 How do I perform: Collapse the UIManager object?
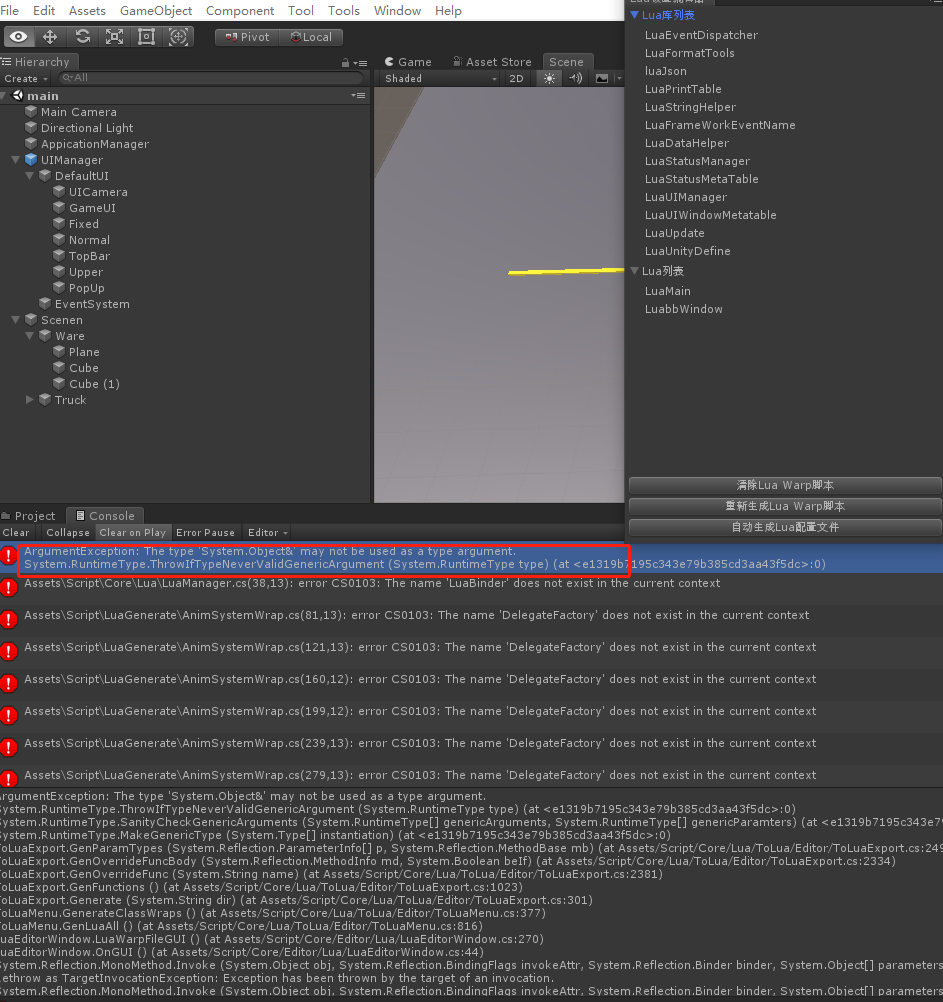tap(15, 160)
